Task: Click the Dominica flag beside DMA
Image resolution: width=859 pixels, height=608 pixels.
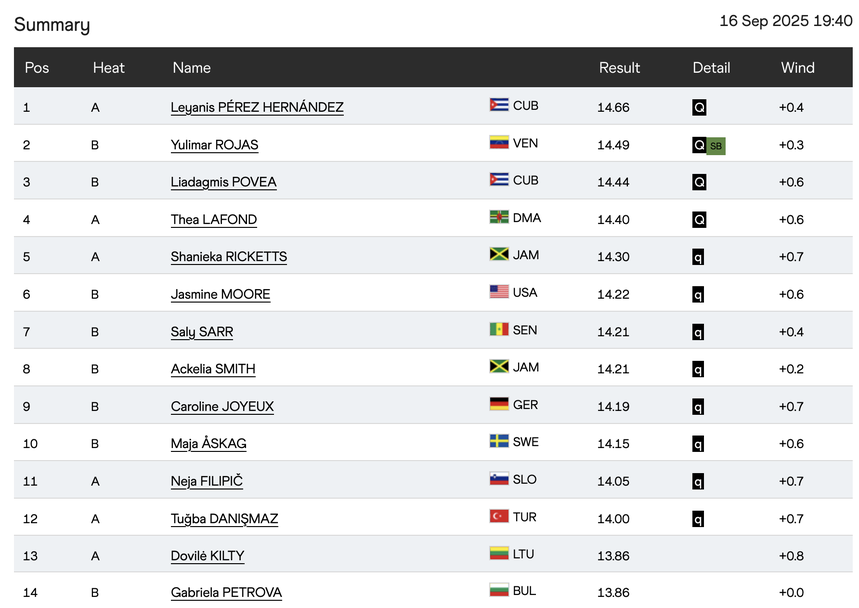Action: (499, 218)
